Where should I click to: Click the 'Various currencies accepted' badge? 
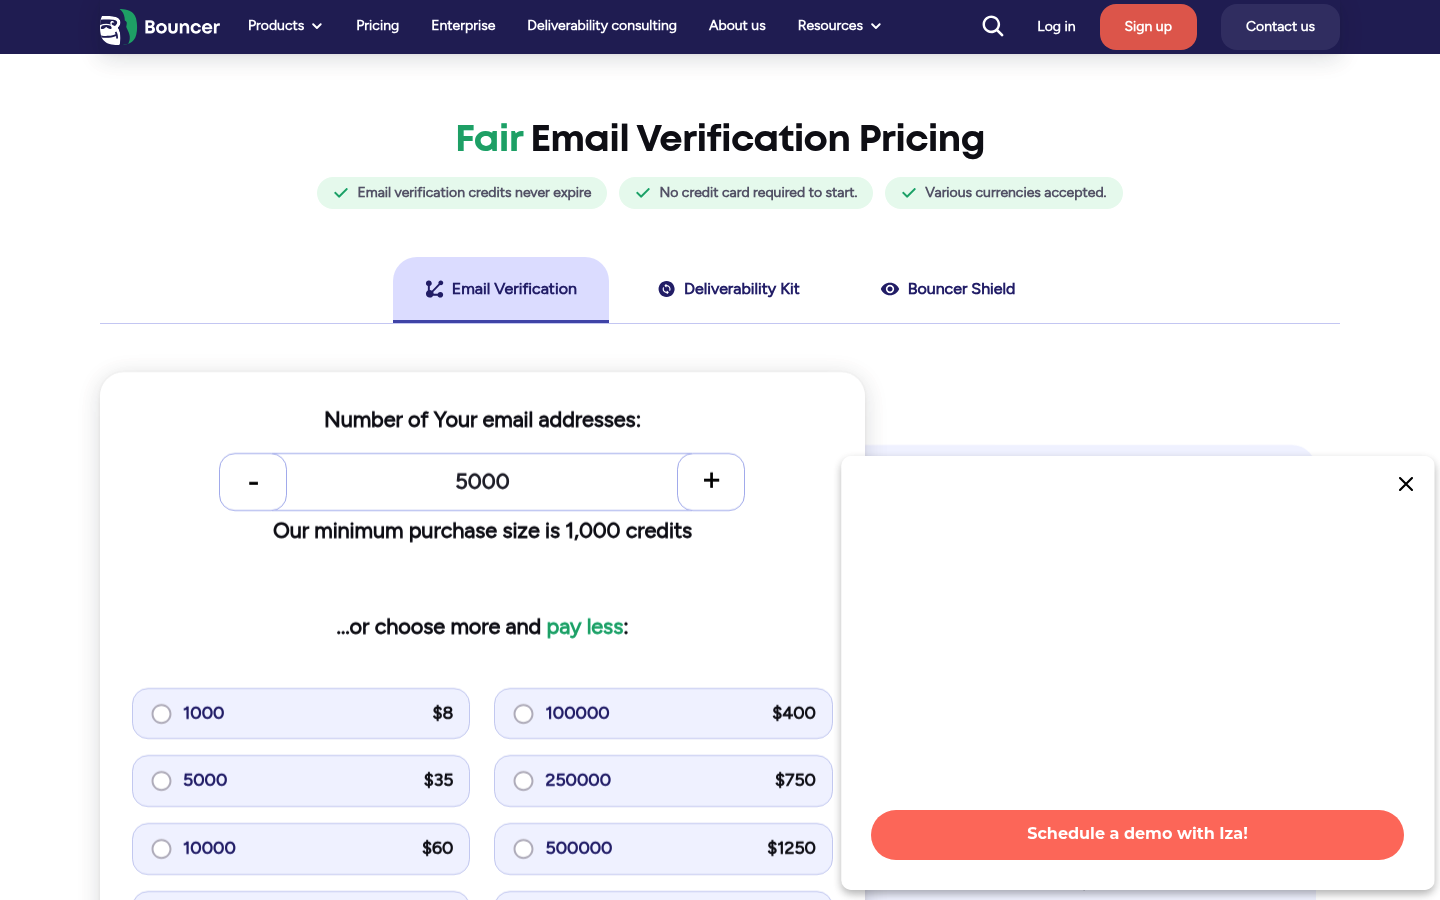[1004, 193]
